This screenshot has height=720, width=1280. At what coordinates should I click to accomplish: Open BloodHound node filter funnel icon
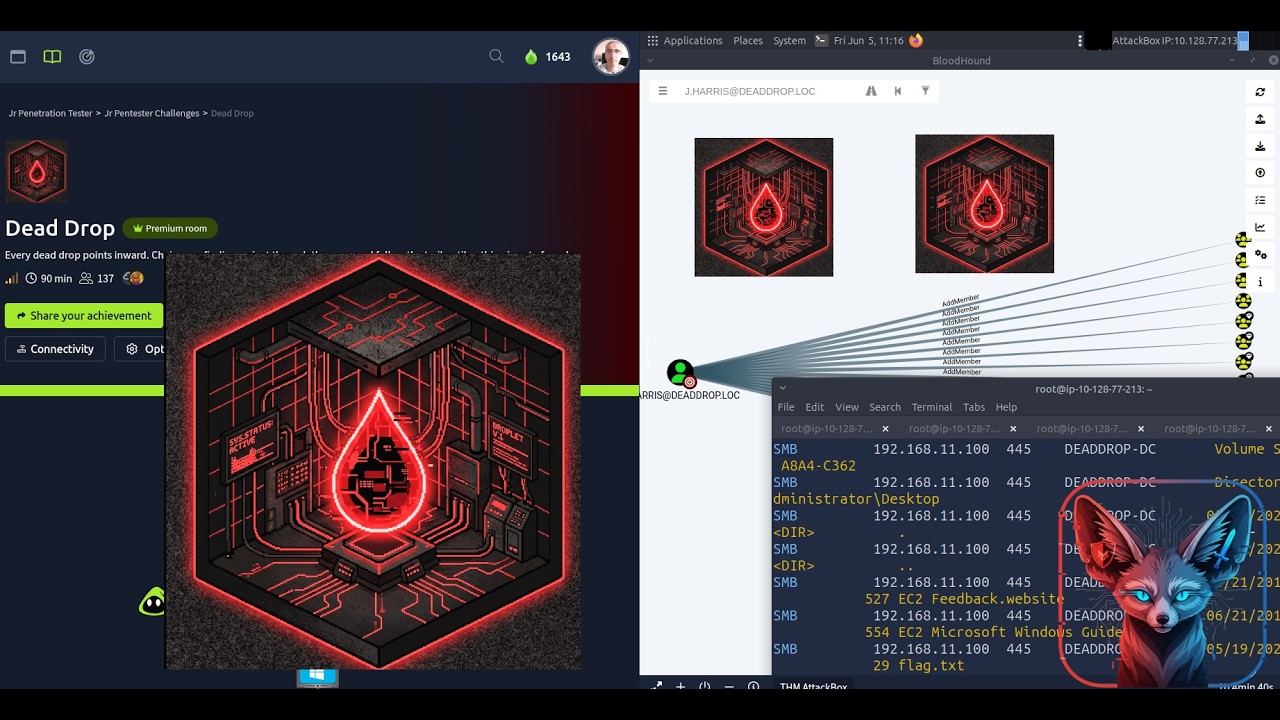pyautogui.click(x=925, y=91)
